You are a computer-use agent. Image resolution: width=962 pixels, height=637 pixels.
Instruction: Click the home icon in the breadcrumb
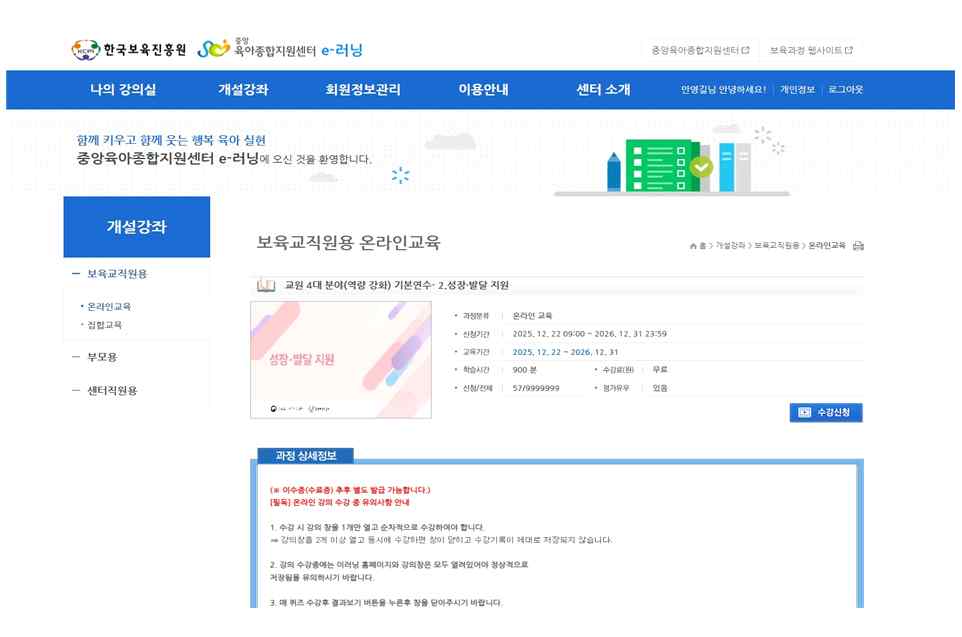693,246
